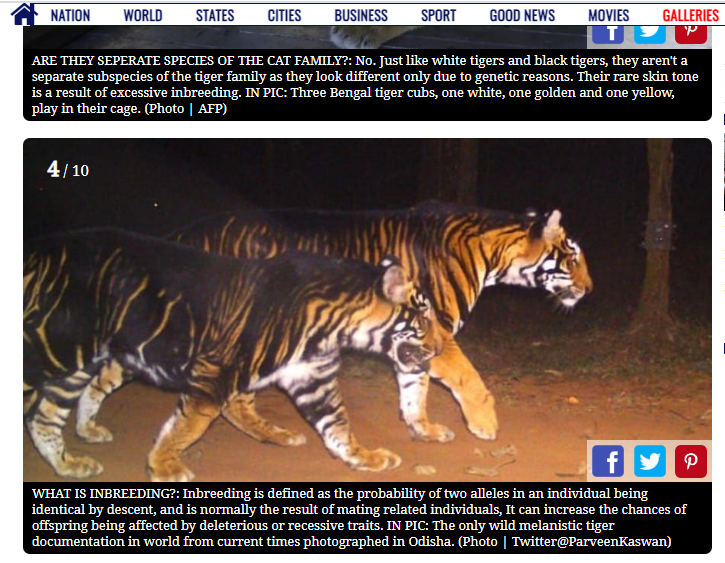
Task: Click the 4 / 10 slide counter
Action: [x=68, y=170]
